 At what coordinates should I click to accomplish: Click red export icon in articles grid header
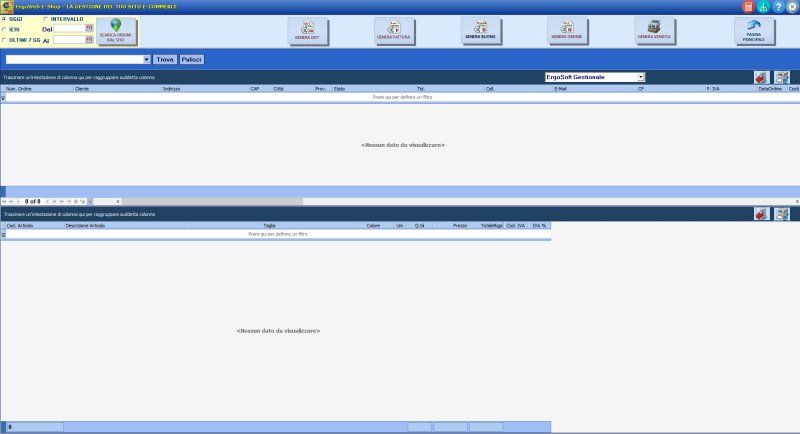coord(761,214)
